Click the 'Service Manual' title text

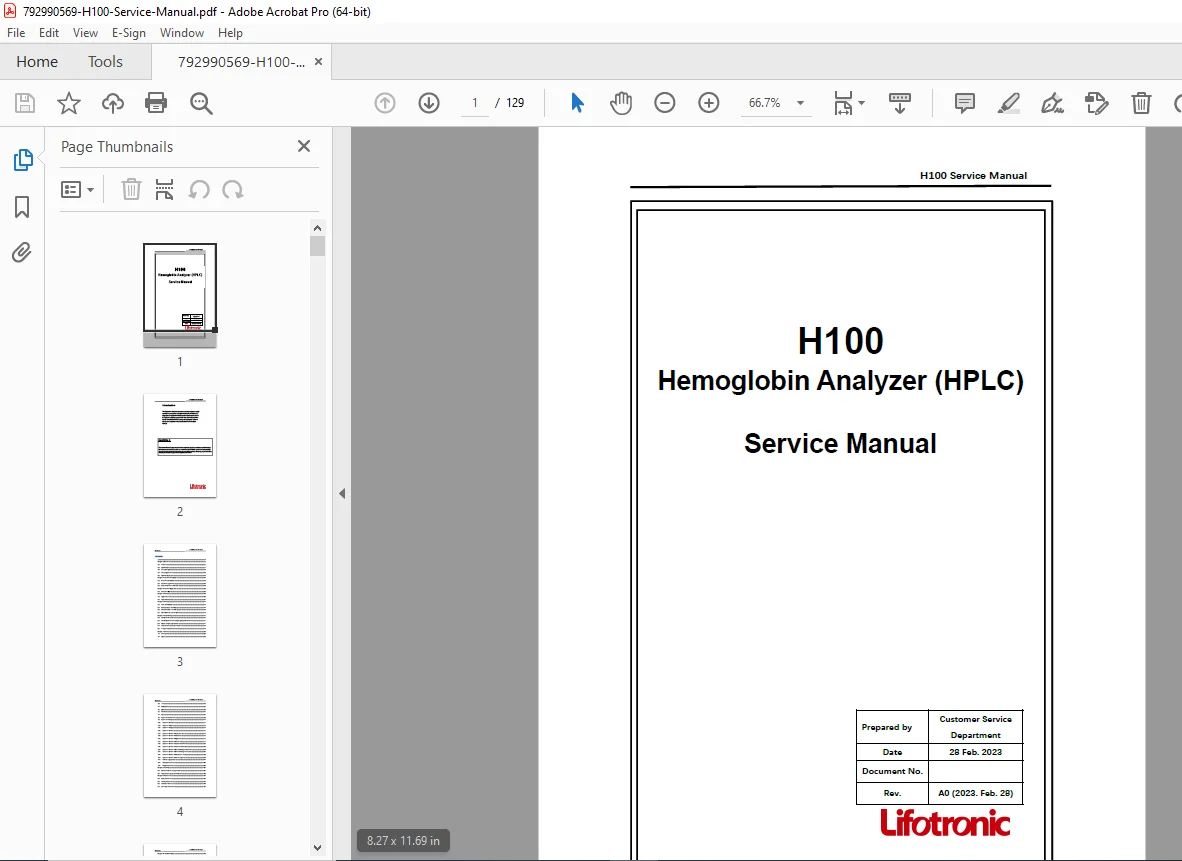841,443
